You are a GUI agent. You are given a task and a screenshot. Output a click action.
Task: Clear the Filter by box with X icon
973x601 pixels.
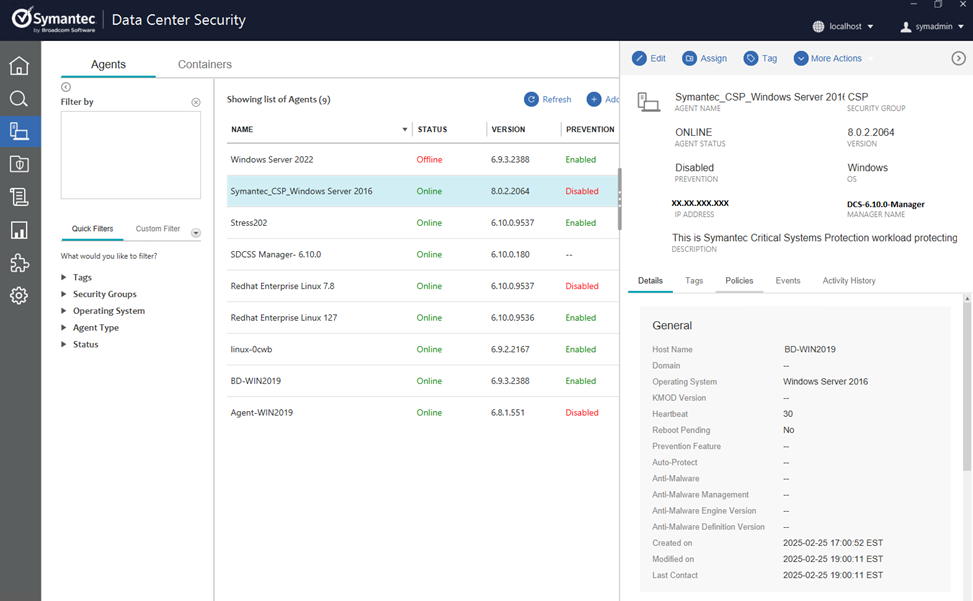pos(196,102)
